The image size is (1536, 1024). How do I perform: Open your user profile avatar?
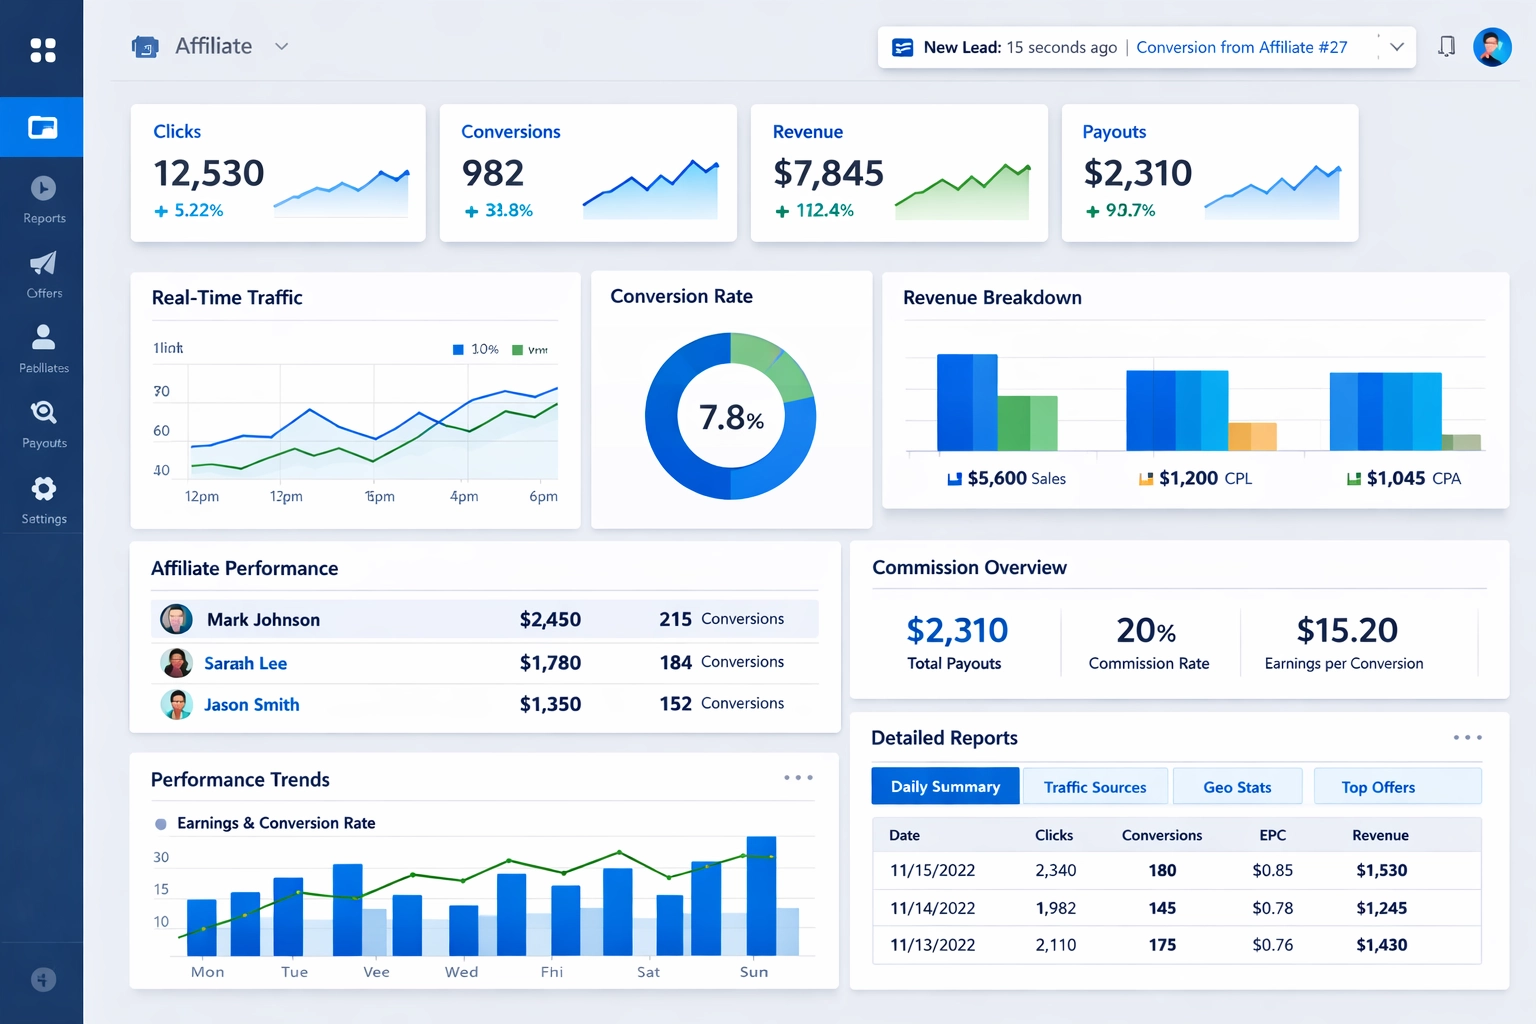(x=1492, y=46)
